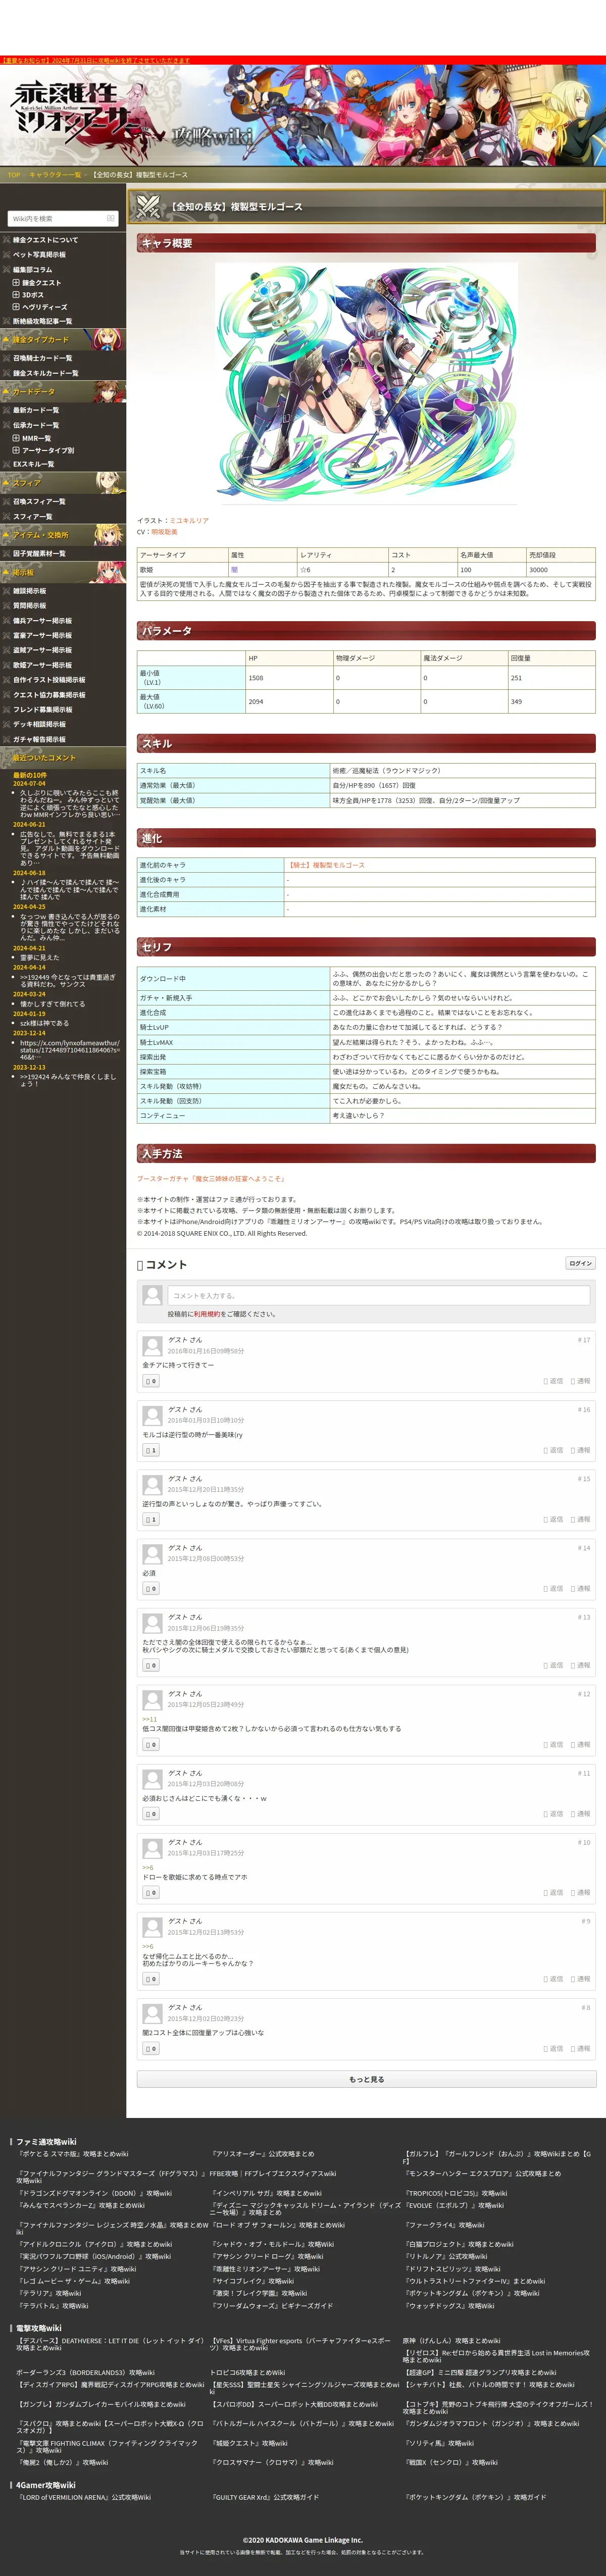The image size is (606, 2576).
Task: Expand the ヘヴリディーズ submenu
Action: [x=16, y=307]
